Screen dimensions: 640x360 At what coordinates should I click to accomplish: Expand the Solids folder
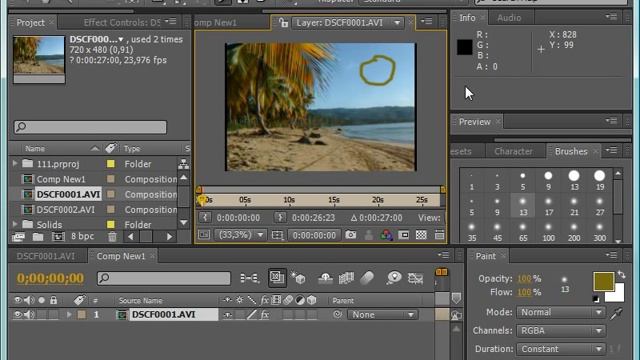pyautogui.click(x=15, y=224)
